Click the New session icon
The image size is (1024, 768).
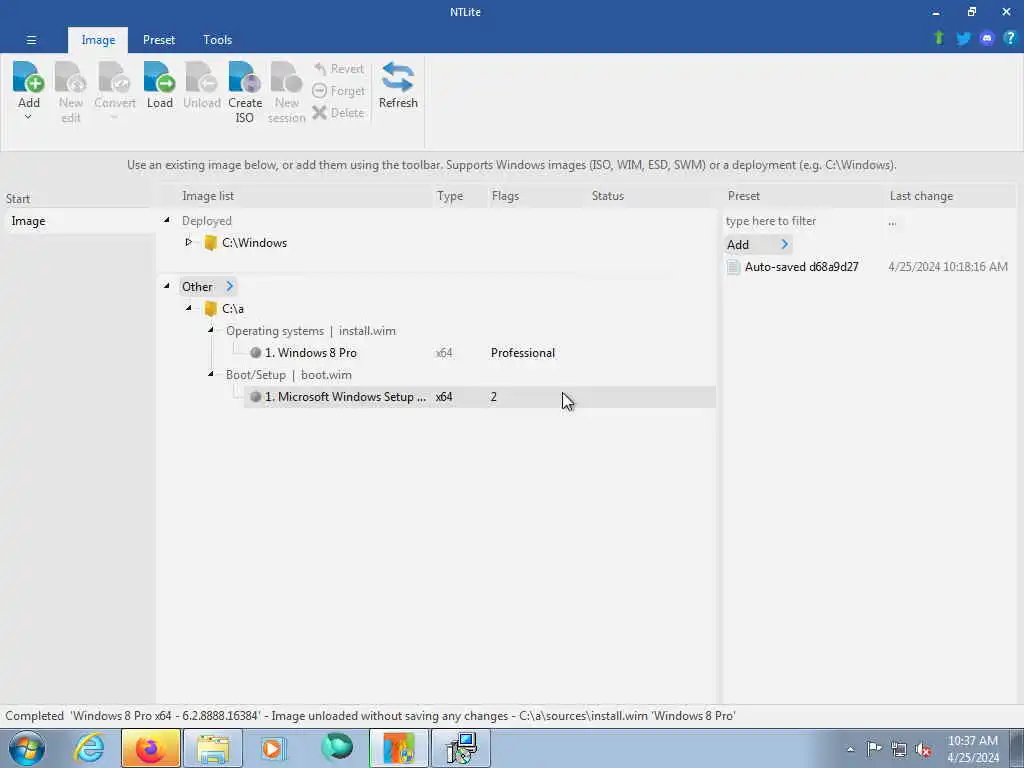(286, 77)
